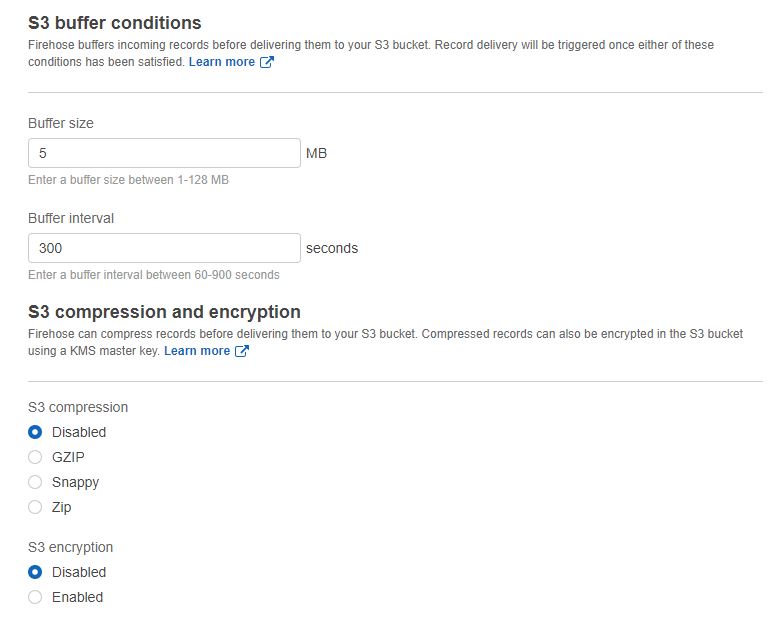Choose GZIP compression option
The height and width of the screenshot is (623, 784).
[36, 457]
